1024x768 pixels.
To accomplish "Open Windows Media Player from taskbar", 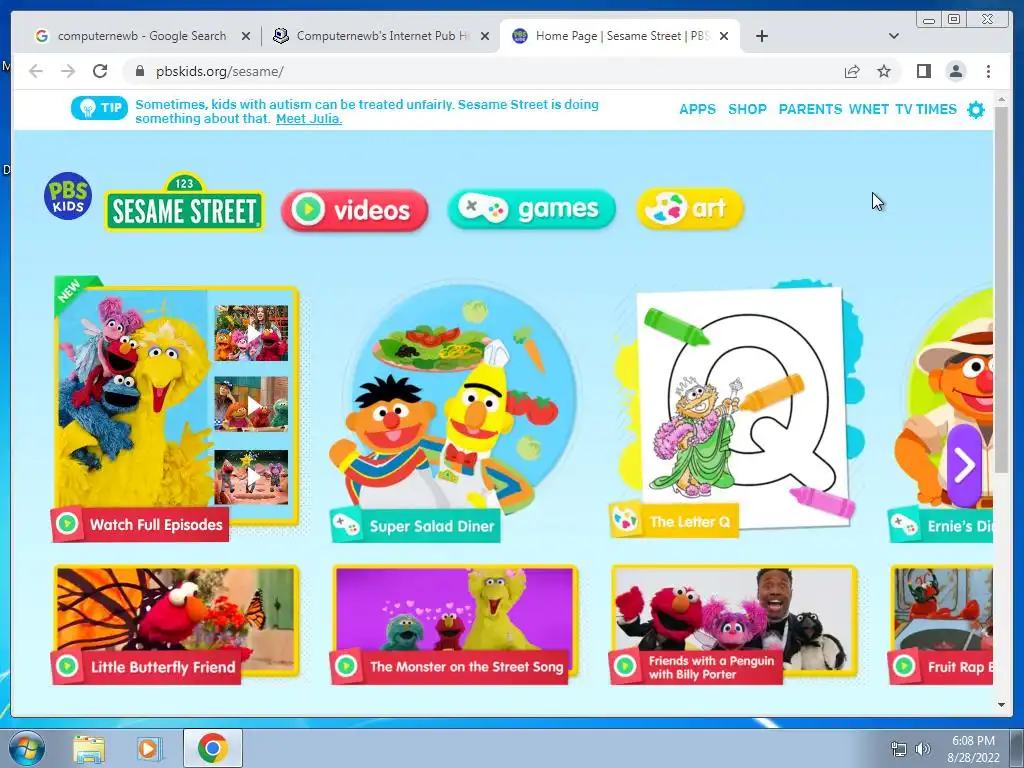I will (149, 749).
